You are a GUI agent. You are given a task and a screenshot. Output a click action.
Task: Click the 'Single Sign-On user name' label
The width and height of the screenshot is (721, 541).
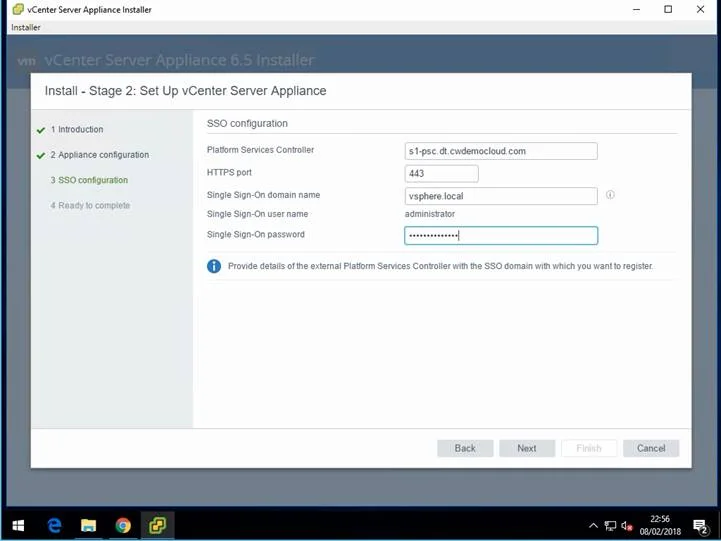coord(258,214)
